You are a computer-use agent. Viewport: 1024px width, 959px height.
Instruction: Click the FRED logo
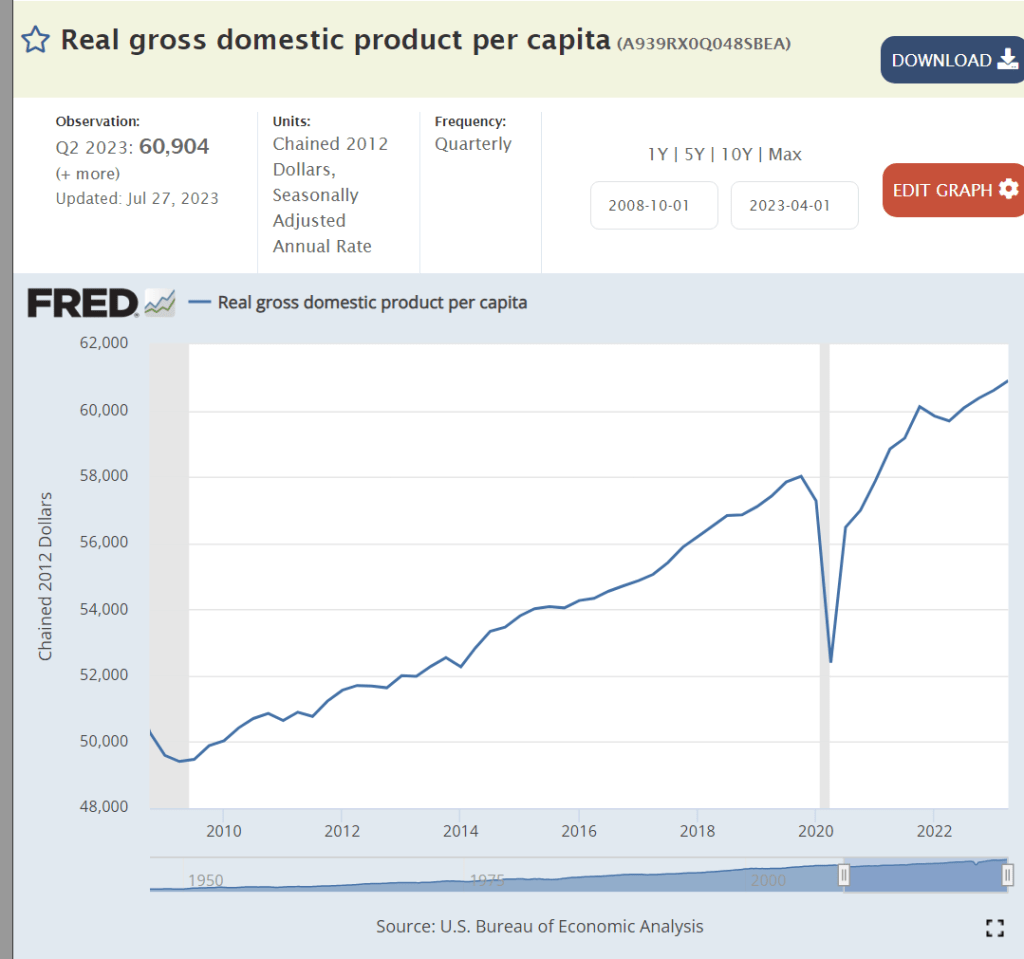pyautogui.click(x=82, y=302)
